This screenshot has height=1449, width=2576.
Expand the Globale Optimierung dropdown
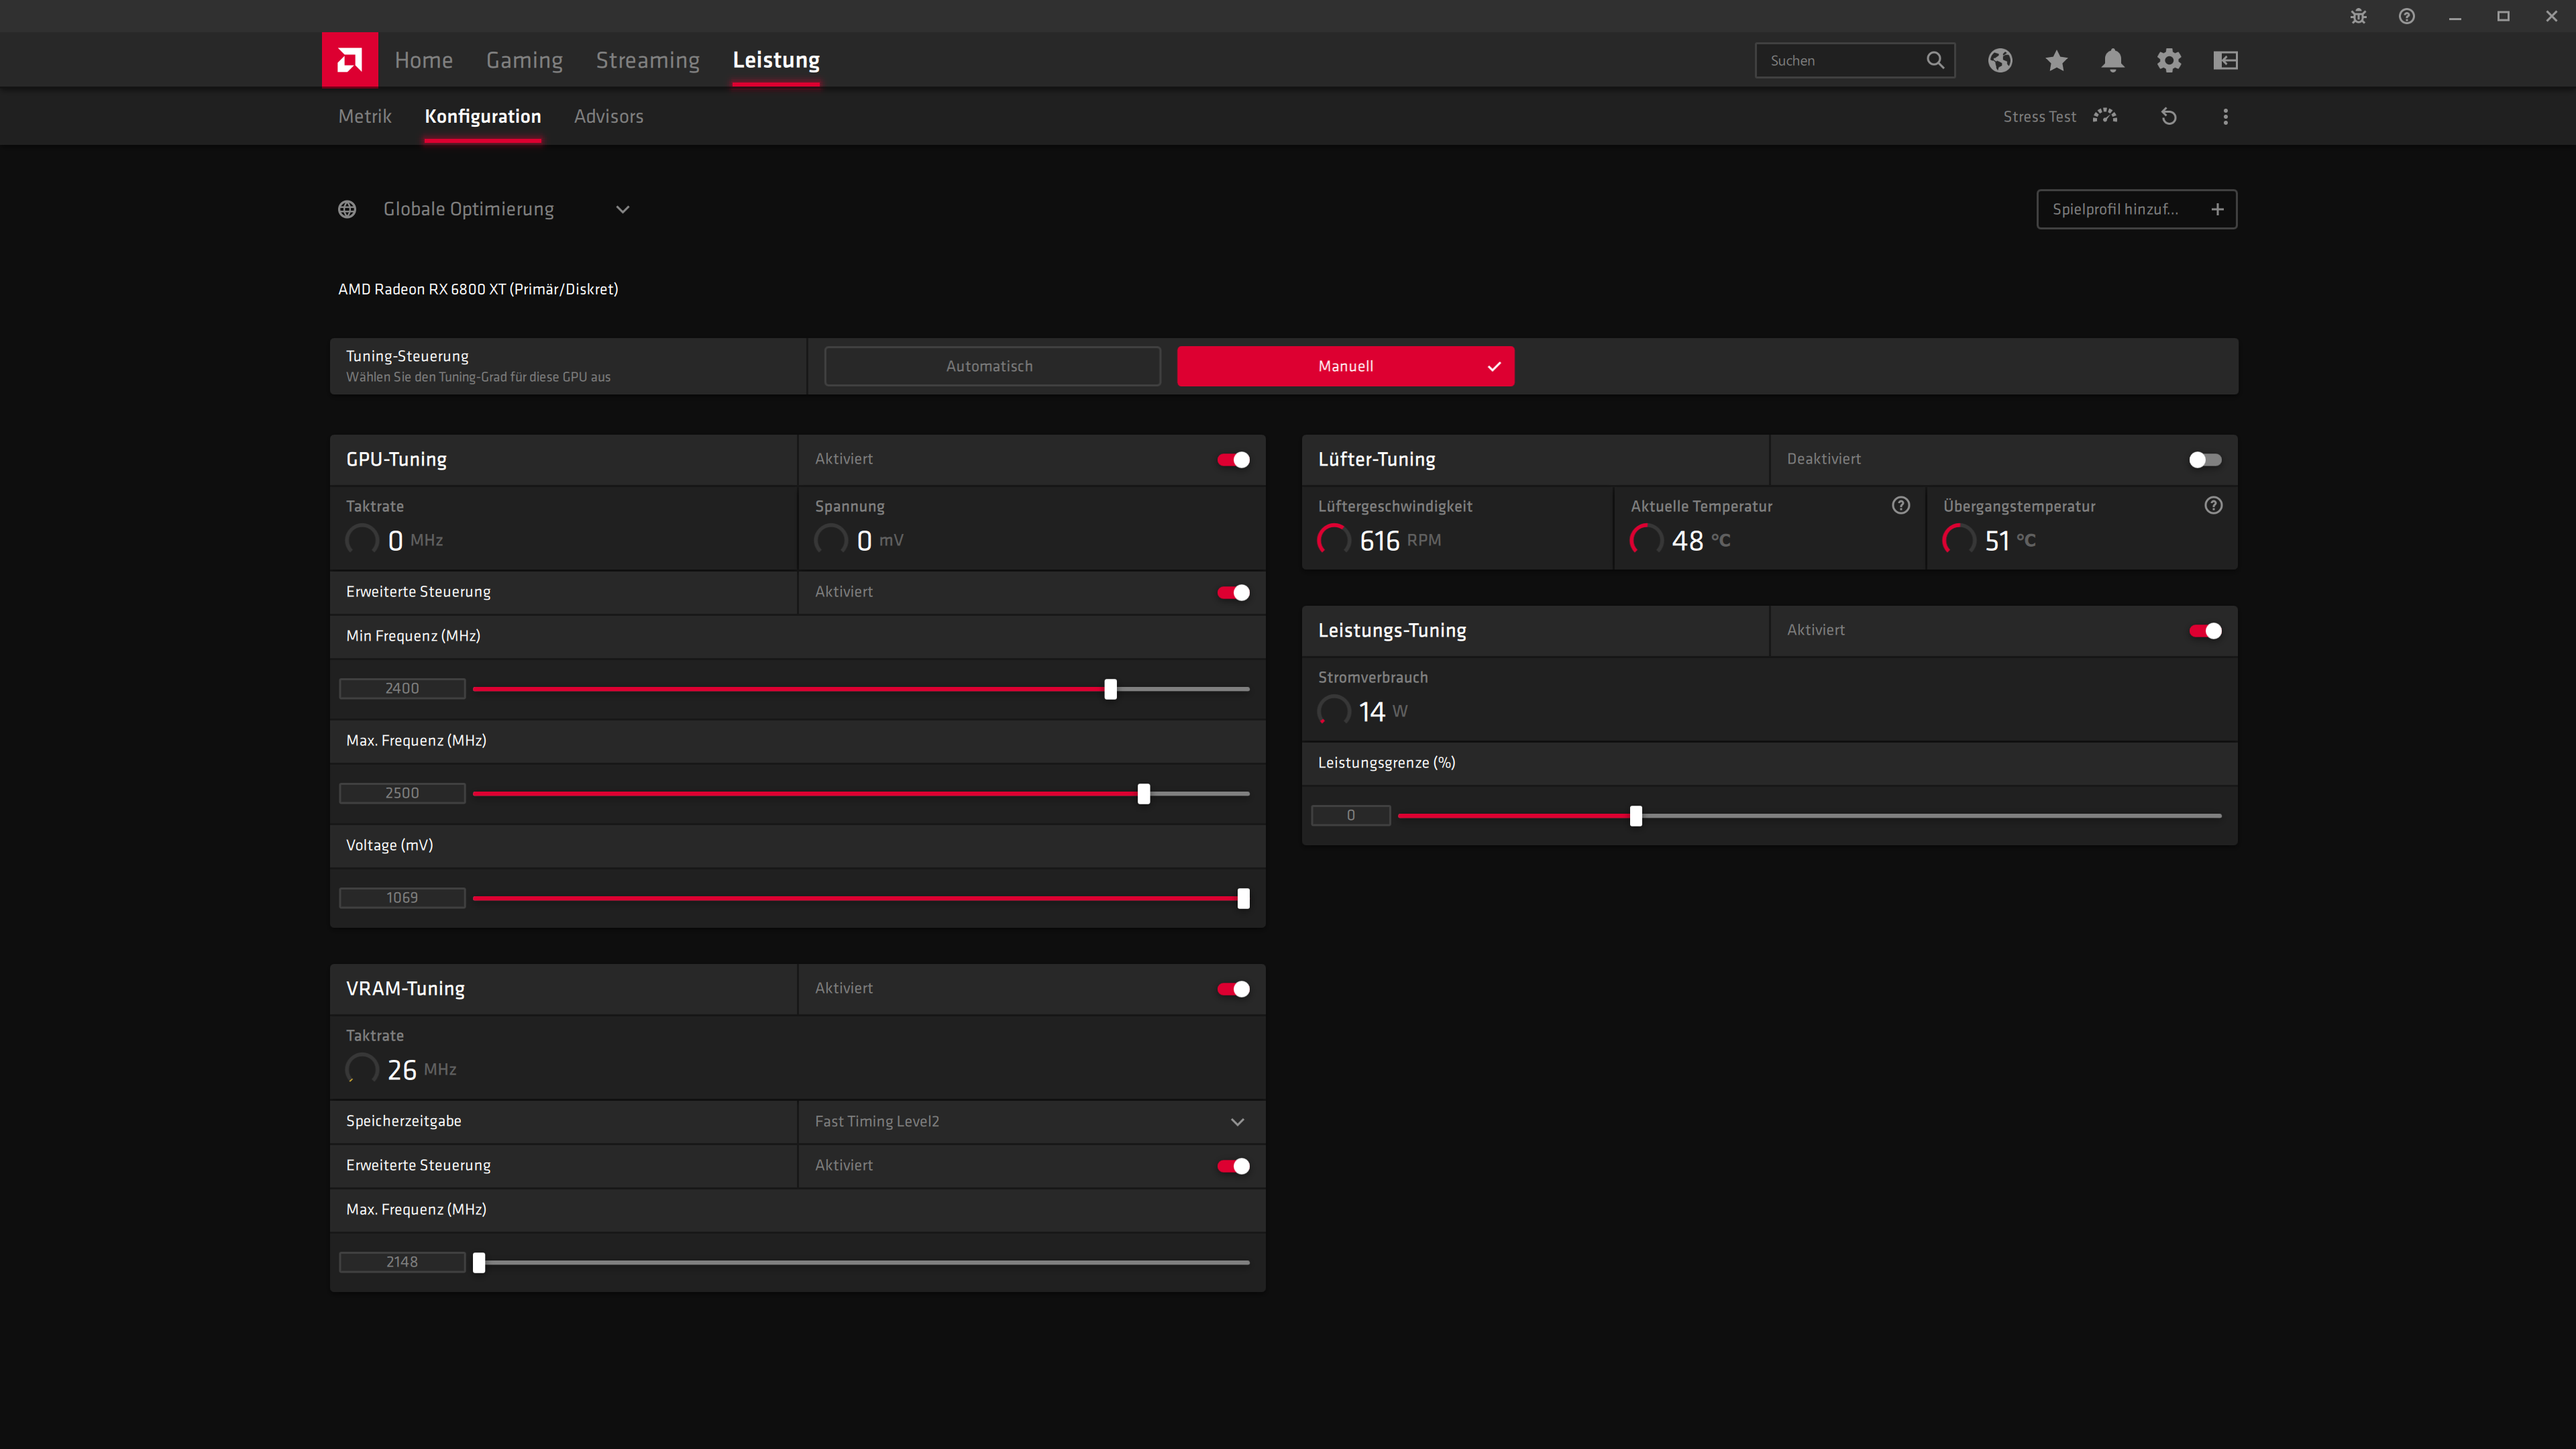622,209
